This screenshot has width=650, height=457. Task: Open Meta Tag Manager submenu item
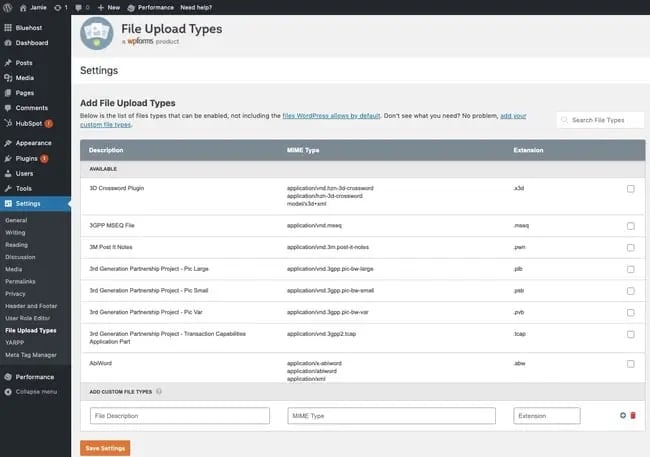31,355
